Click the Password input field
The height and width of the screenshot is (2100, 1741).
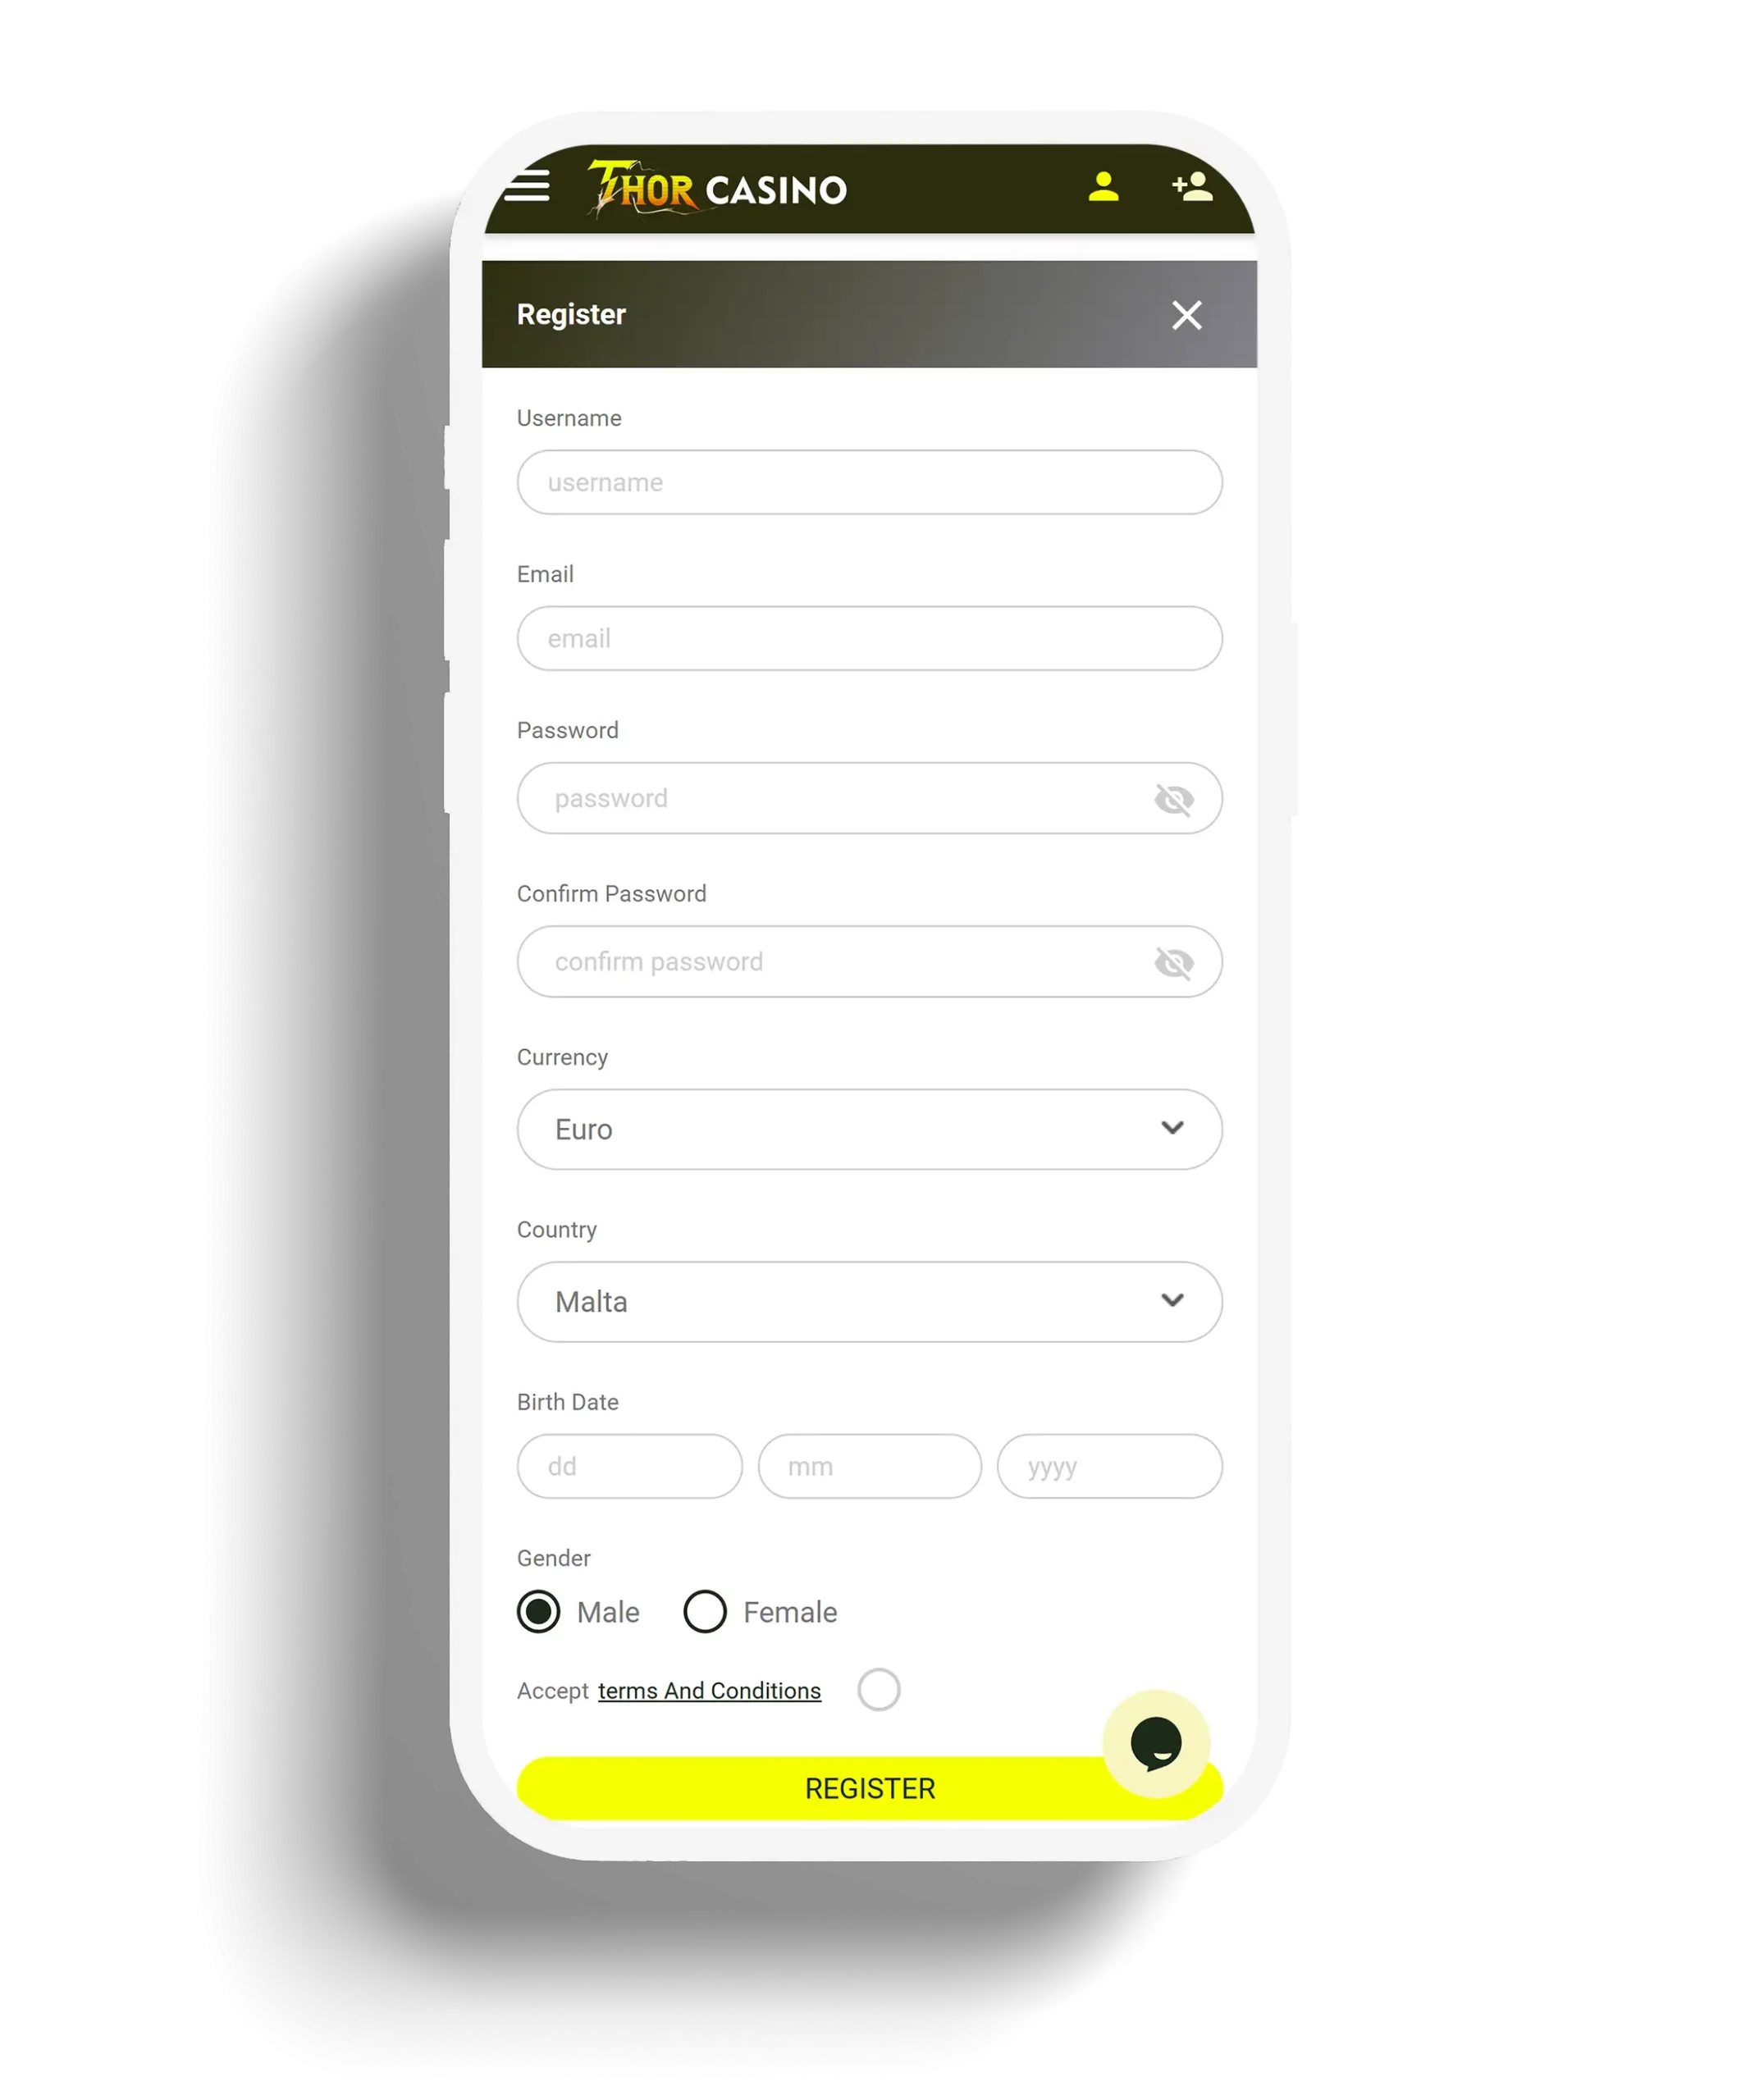(x=869, y=799)
